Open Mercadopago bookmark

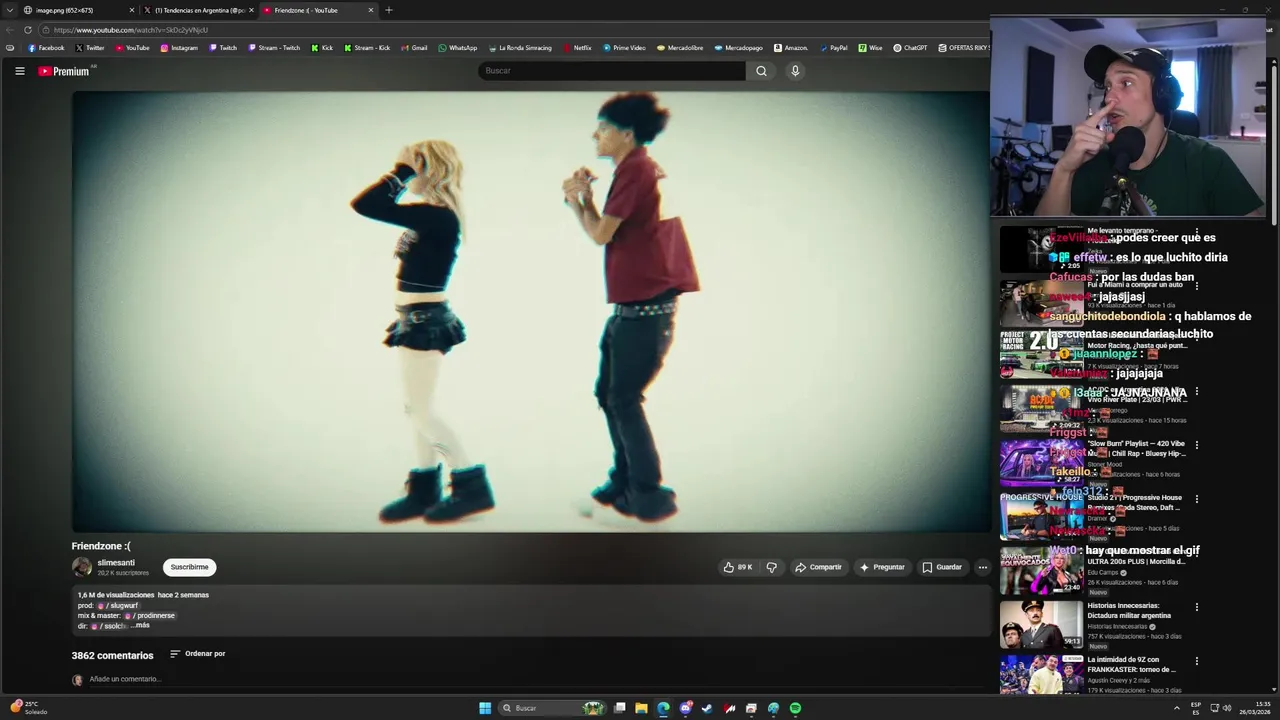click(x=738, y=48)
